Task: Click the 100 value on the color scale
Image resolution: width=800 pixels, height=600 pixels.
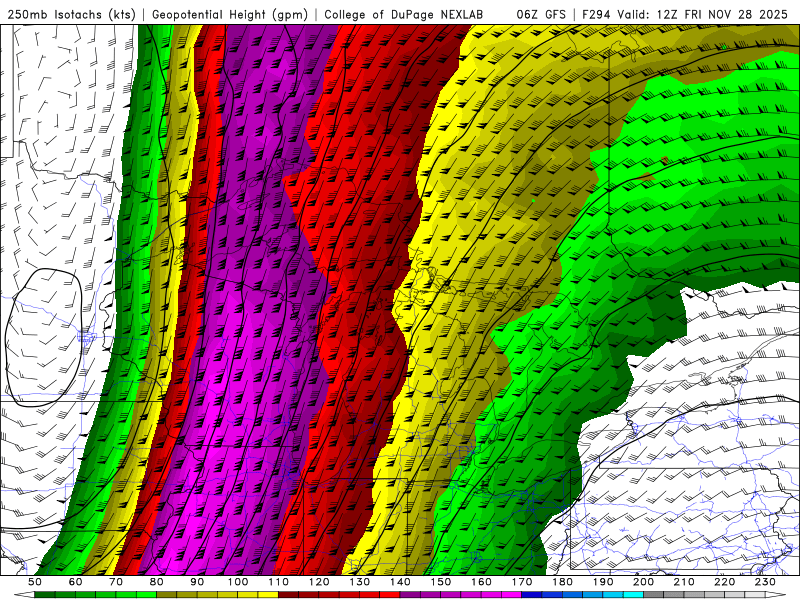Action: 238,582
